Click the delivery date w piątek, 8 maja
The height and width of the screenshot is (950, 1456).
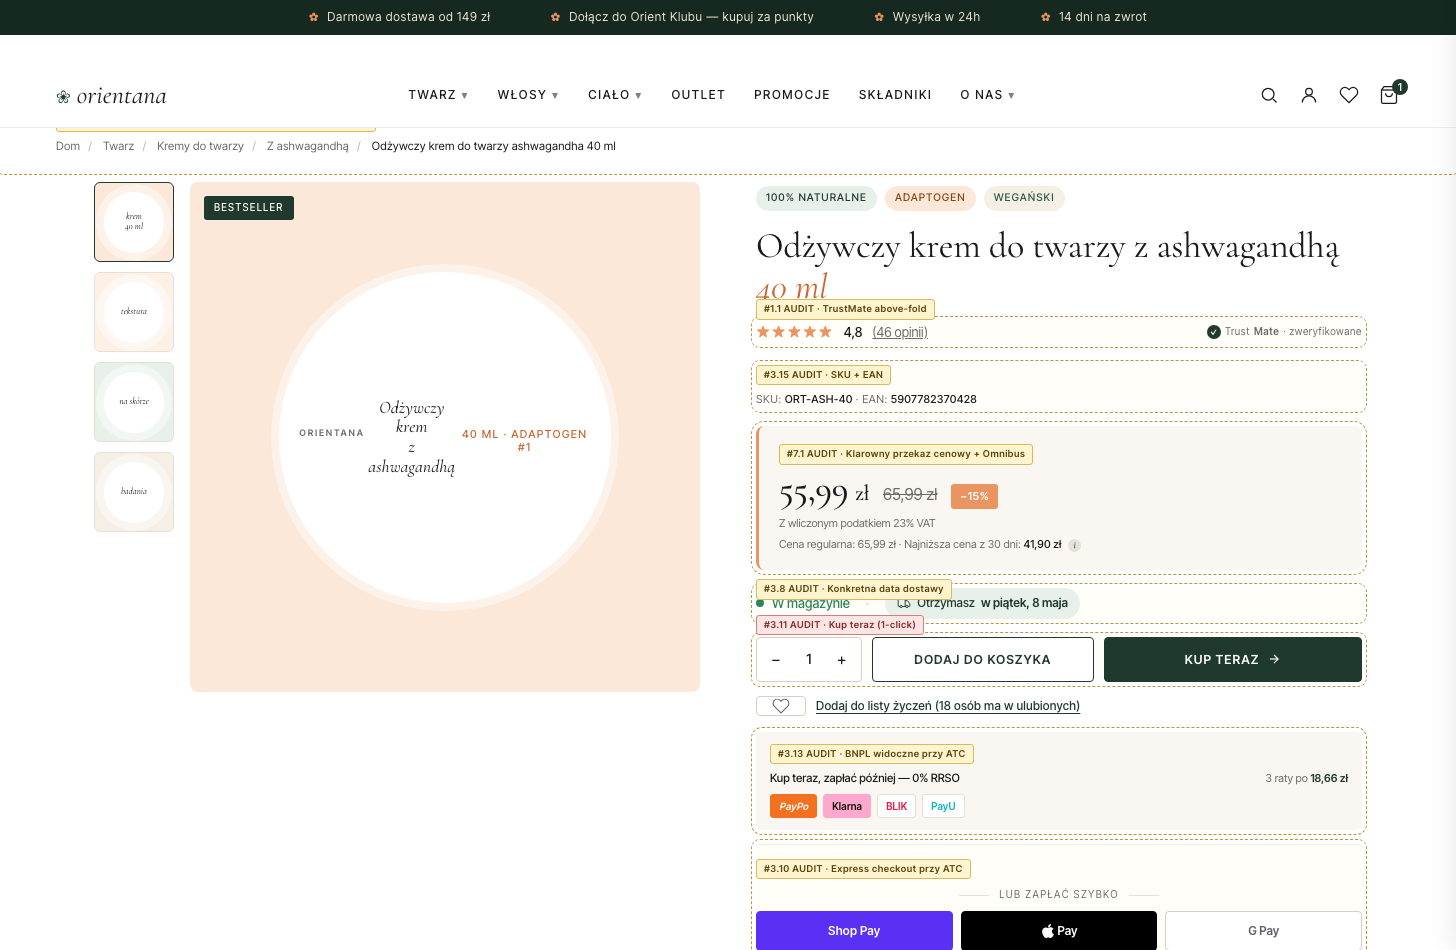pyautogui.click(x=1024, y=603)
